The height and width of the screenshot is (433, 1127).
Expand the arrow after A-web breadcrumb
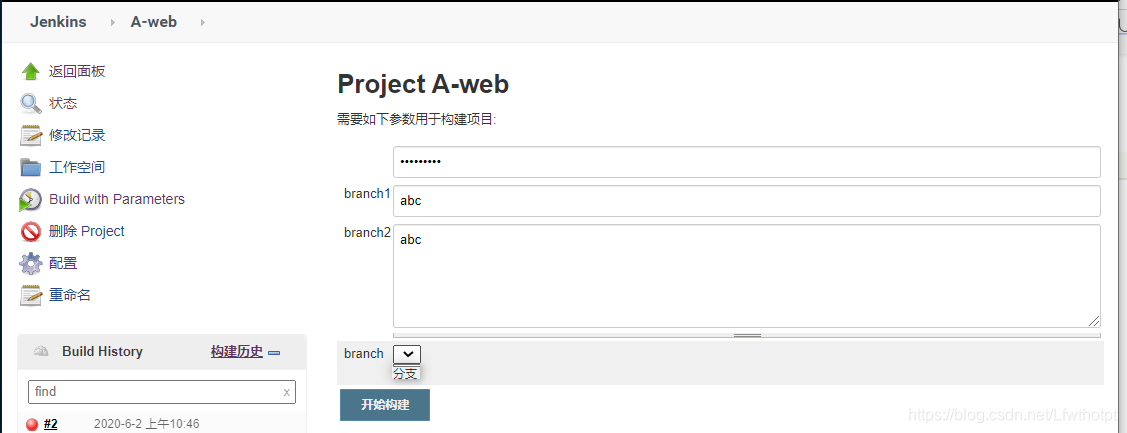203,22
